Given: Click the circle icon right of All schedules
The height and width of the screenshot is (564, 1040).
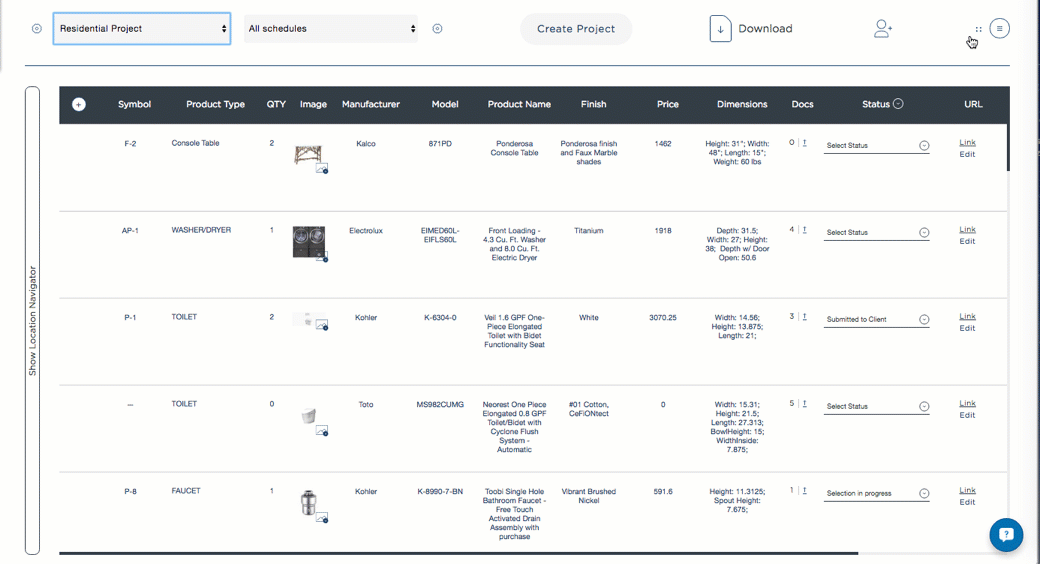Looking at the screenshot, I should [437, 29].
